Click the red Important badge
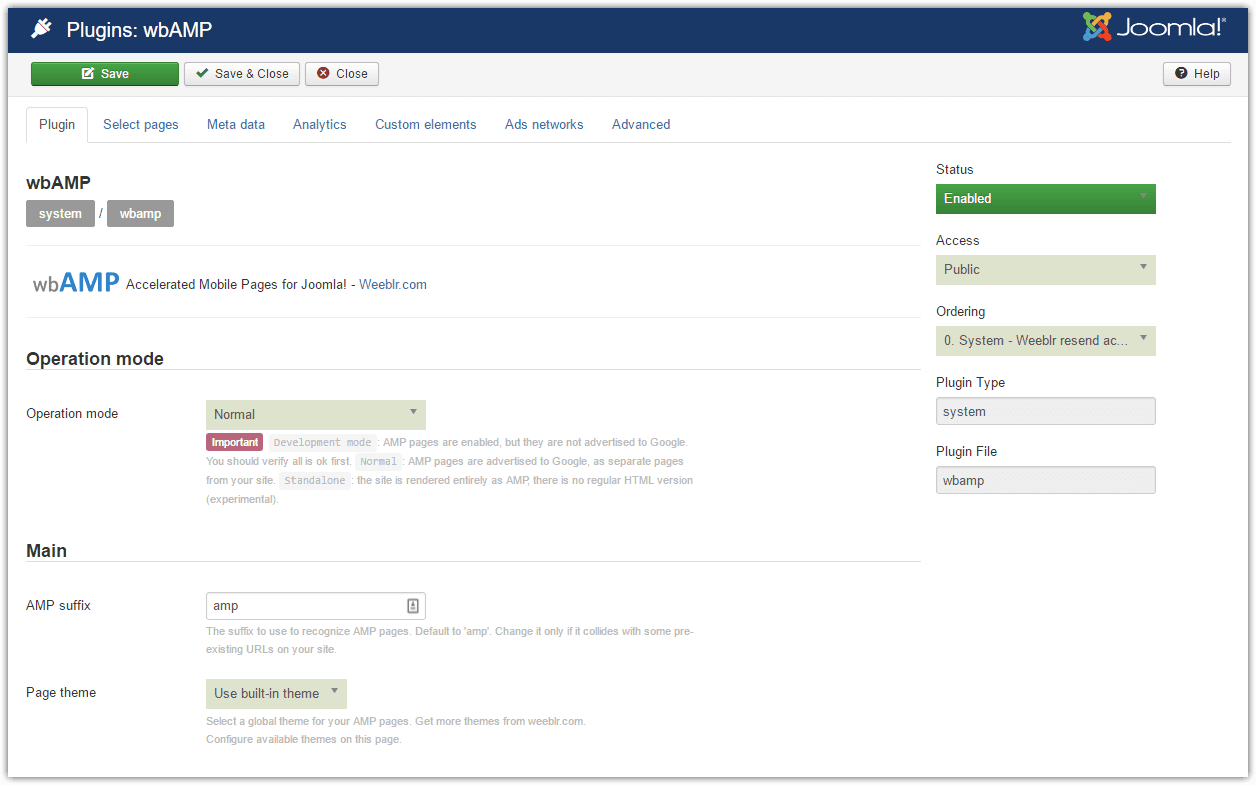1256x785 pixels. pos(235,442)
